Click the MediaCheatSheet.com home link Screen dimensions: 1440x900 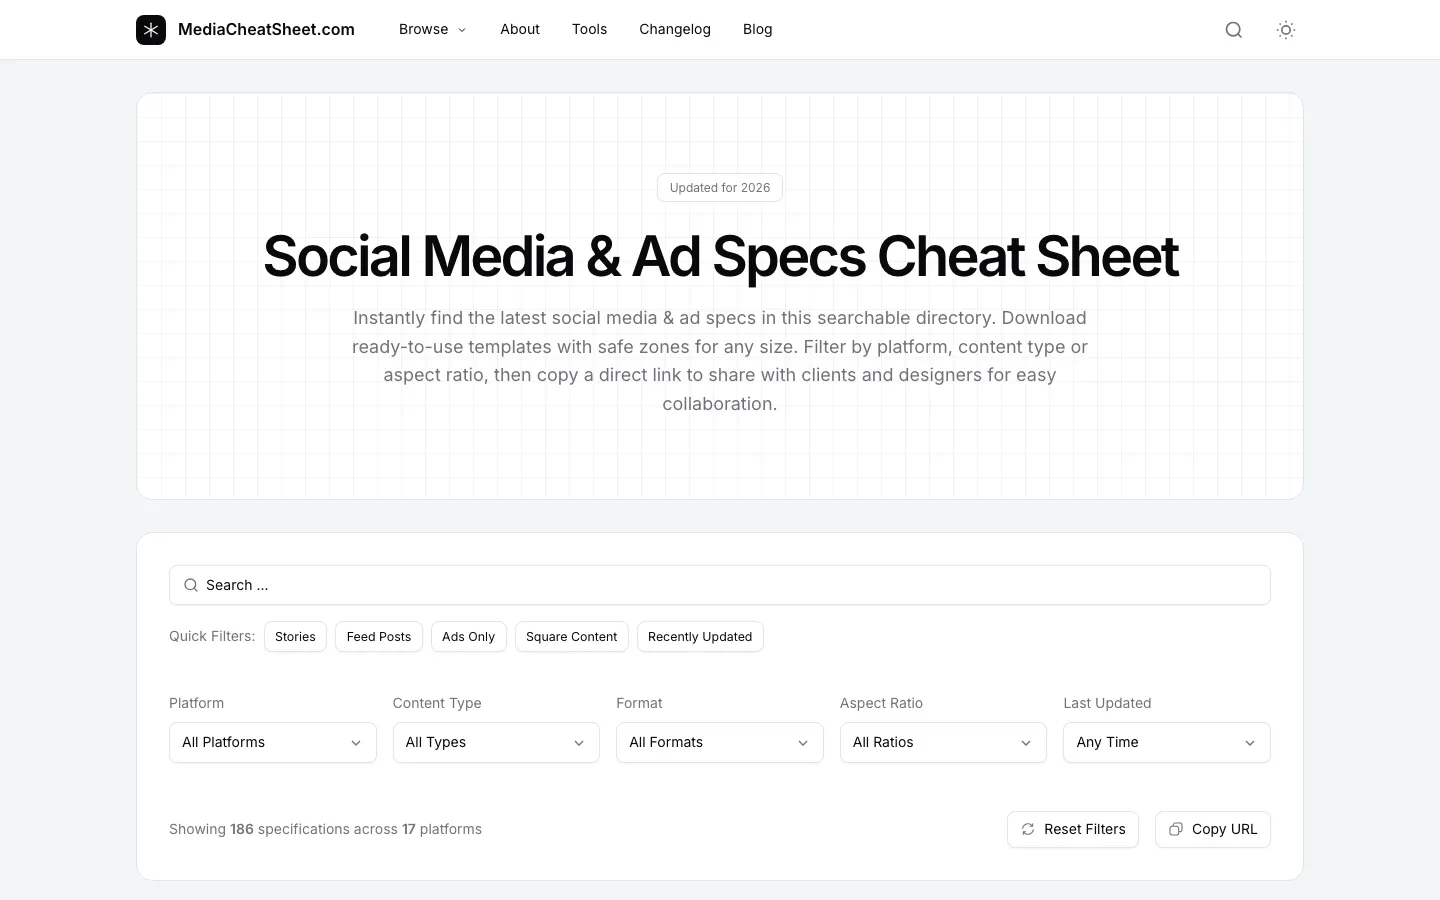tap(266, 30)
